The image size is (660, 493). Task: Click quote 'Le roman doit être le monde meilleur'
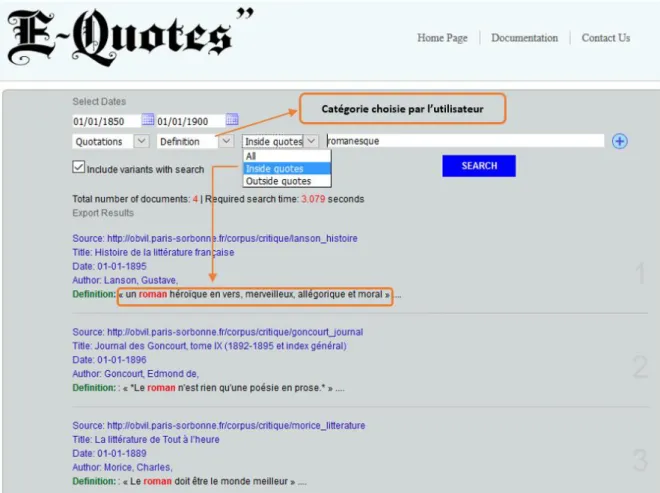click(209, 481)
